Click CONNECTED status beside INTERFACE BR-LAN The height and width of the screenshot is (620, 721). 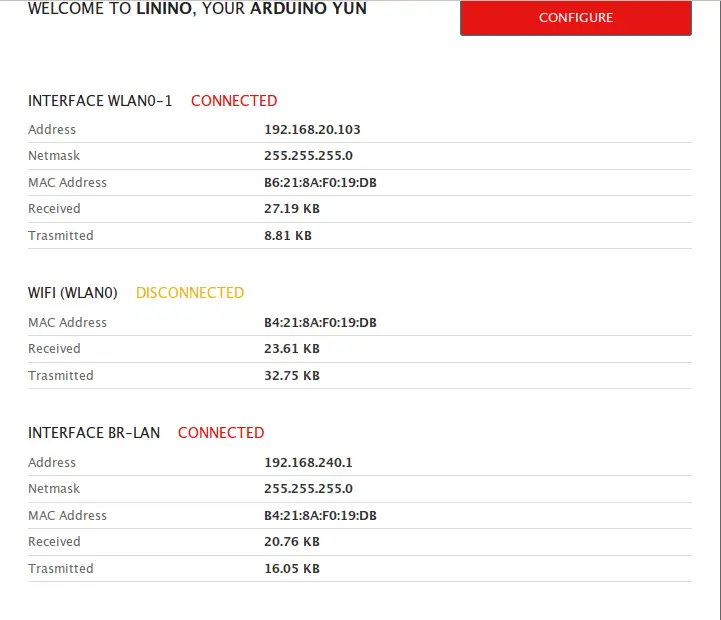tap(221, 433)
